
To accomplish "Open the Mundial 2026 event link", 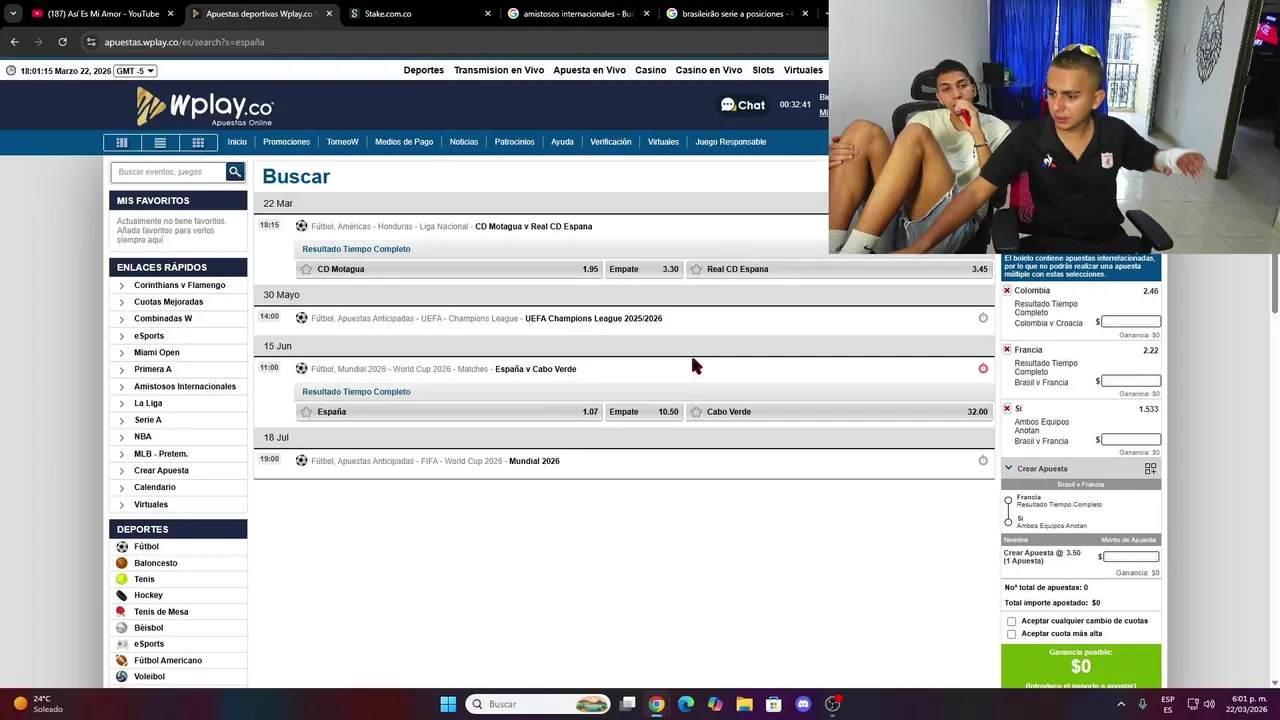I will click(x=534, y=461).
